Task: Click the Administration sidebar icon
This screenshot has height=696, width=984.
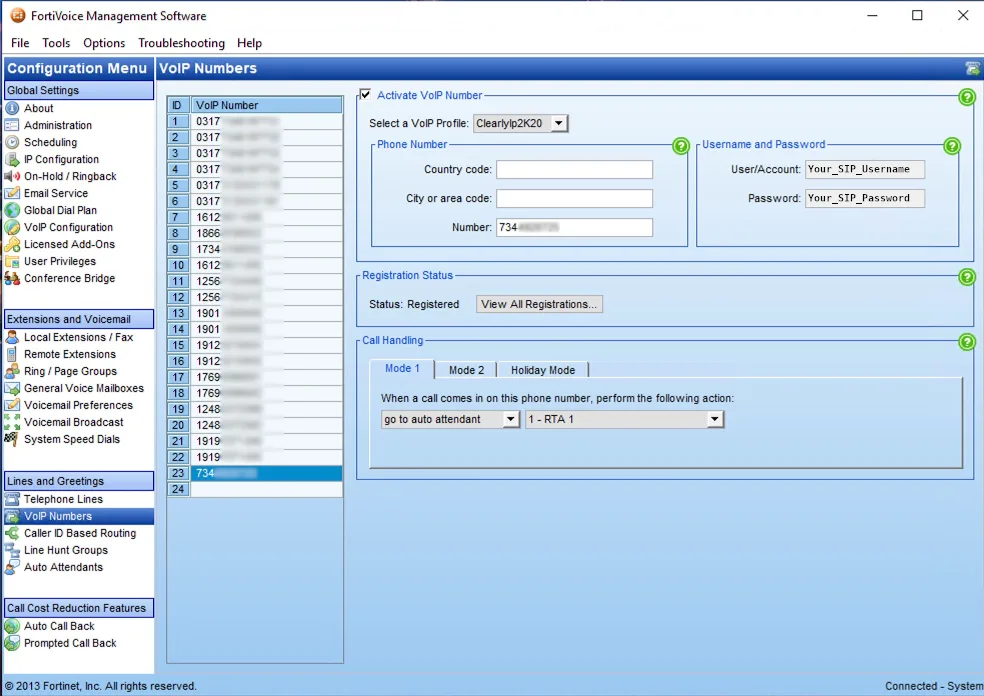Action: click(12, 125)
